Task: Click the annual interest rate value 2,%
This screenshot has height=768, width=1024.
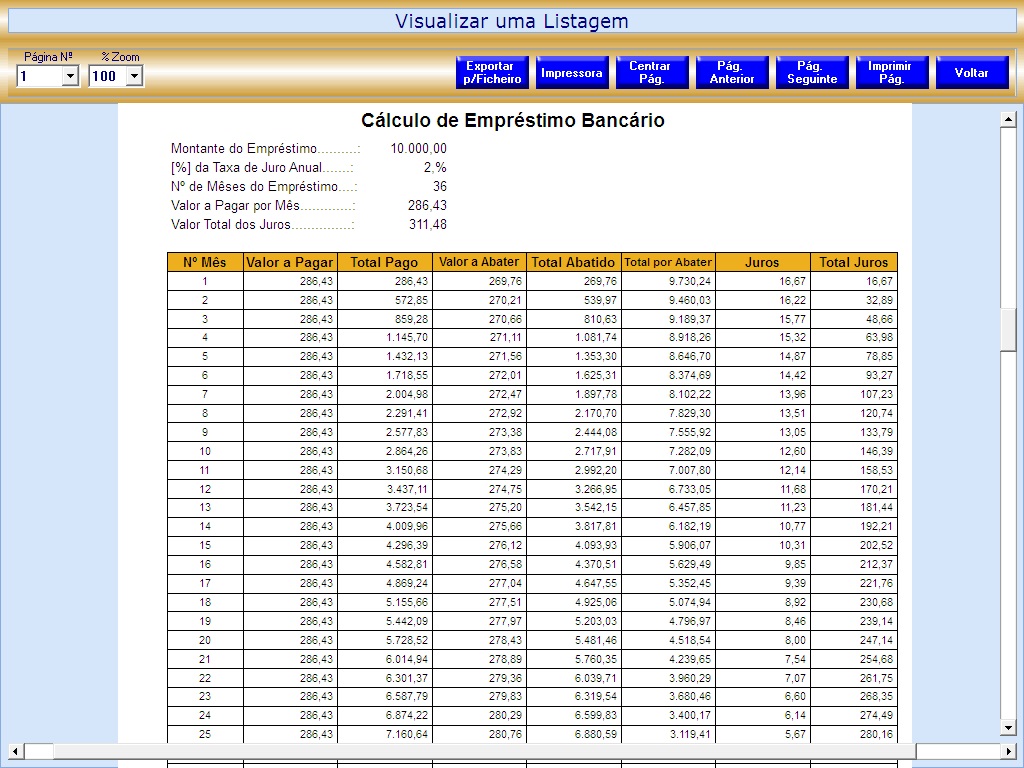Action: click(x=435, y=167)
